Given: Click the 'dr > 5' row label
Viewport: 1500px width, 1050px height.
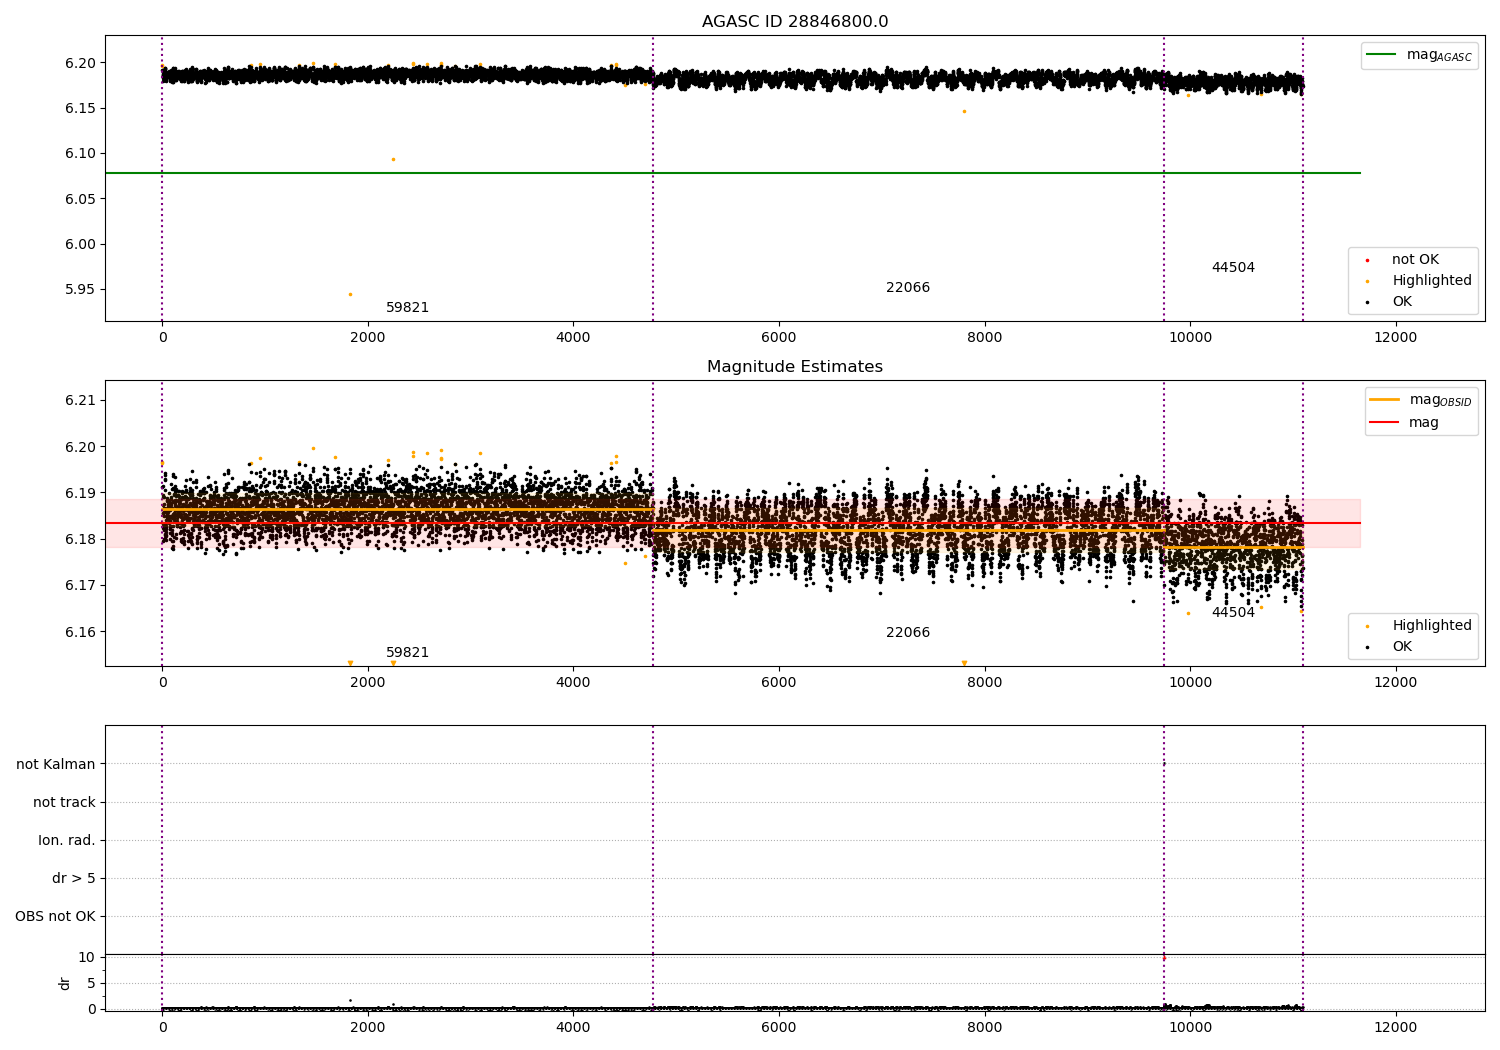Looking at the screenshot, I should click(74, 879).
